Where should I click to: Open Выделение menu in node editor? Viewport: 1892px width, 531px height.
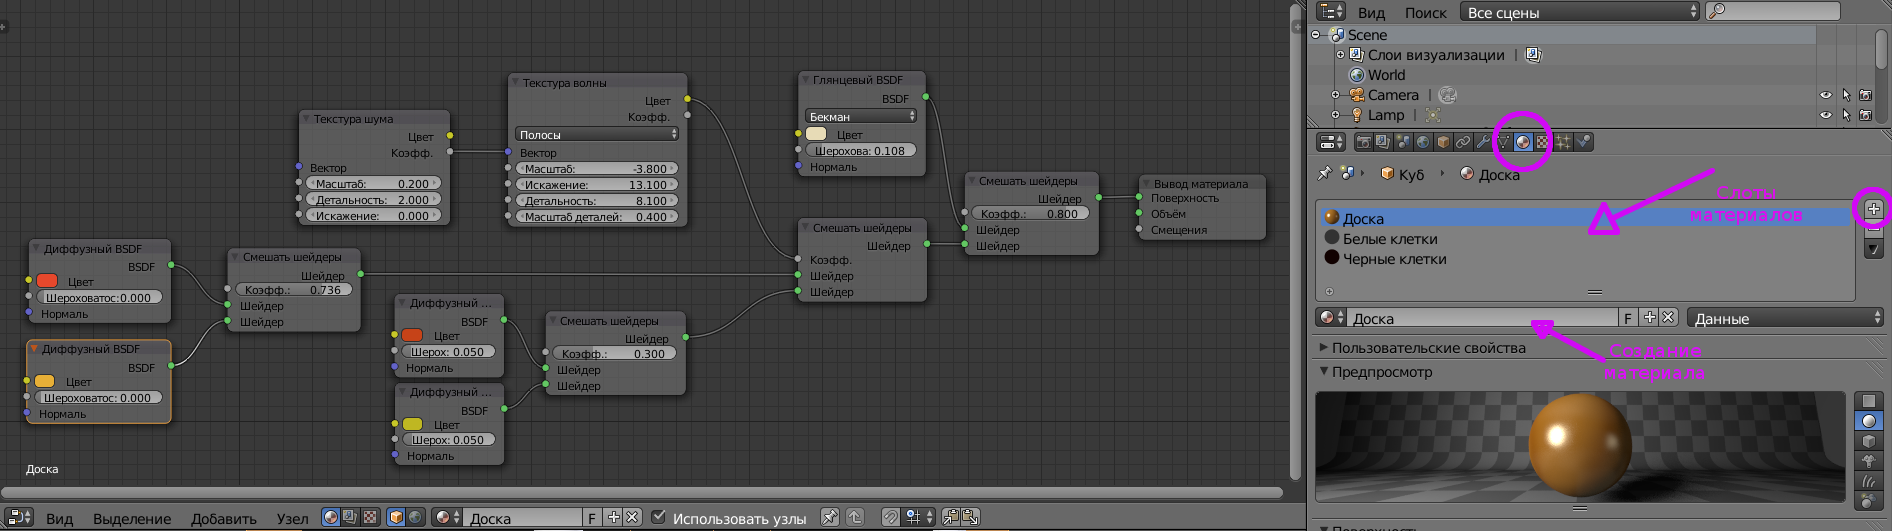pyautogui.click(x=132, y=518)
